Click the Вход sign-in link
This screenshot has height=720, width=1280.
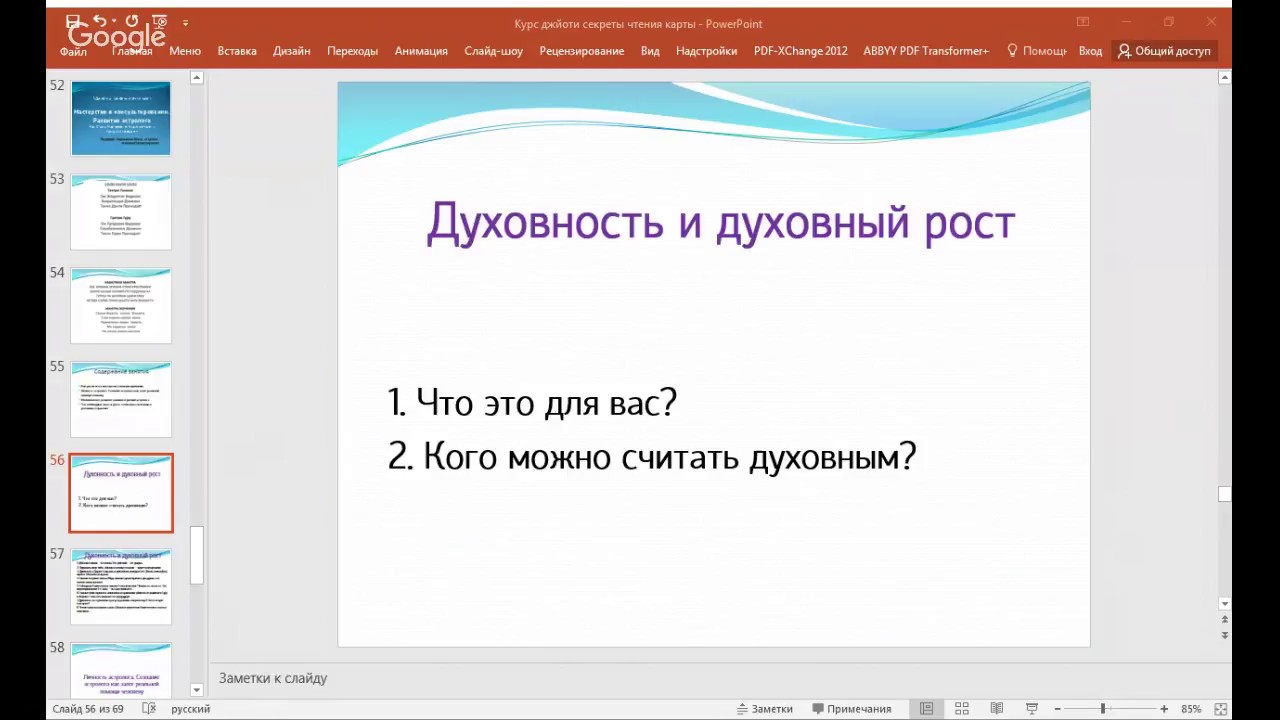1090,51
